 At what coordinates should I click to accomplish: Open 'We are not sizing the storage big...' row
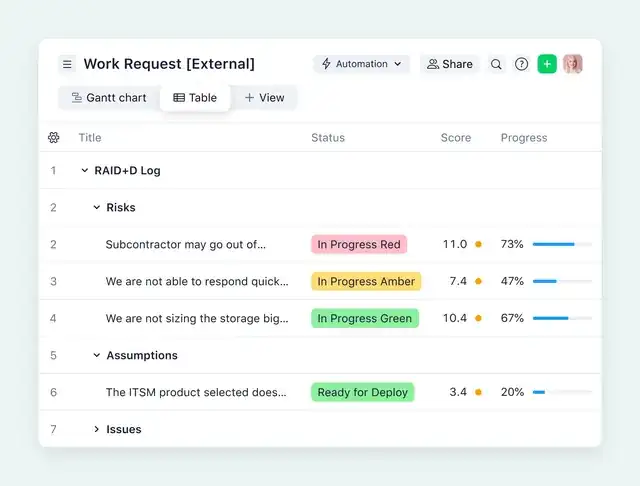click(x=197, y=318)
